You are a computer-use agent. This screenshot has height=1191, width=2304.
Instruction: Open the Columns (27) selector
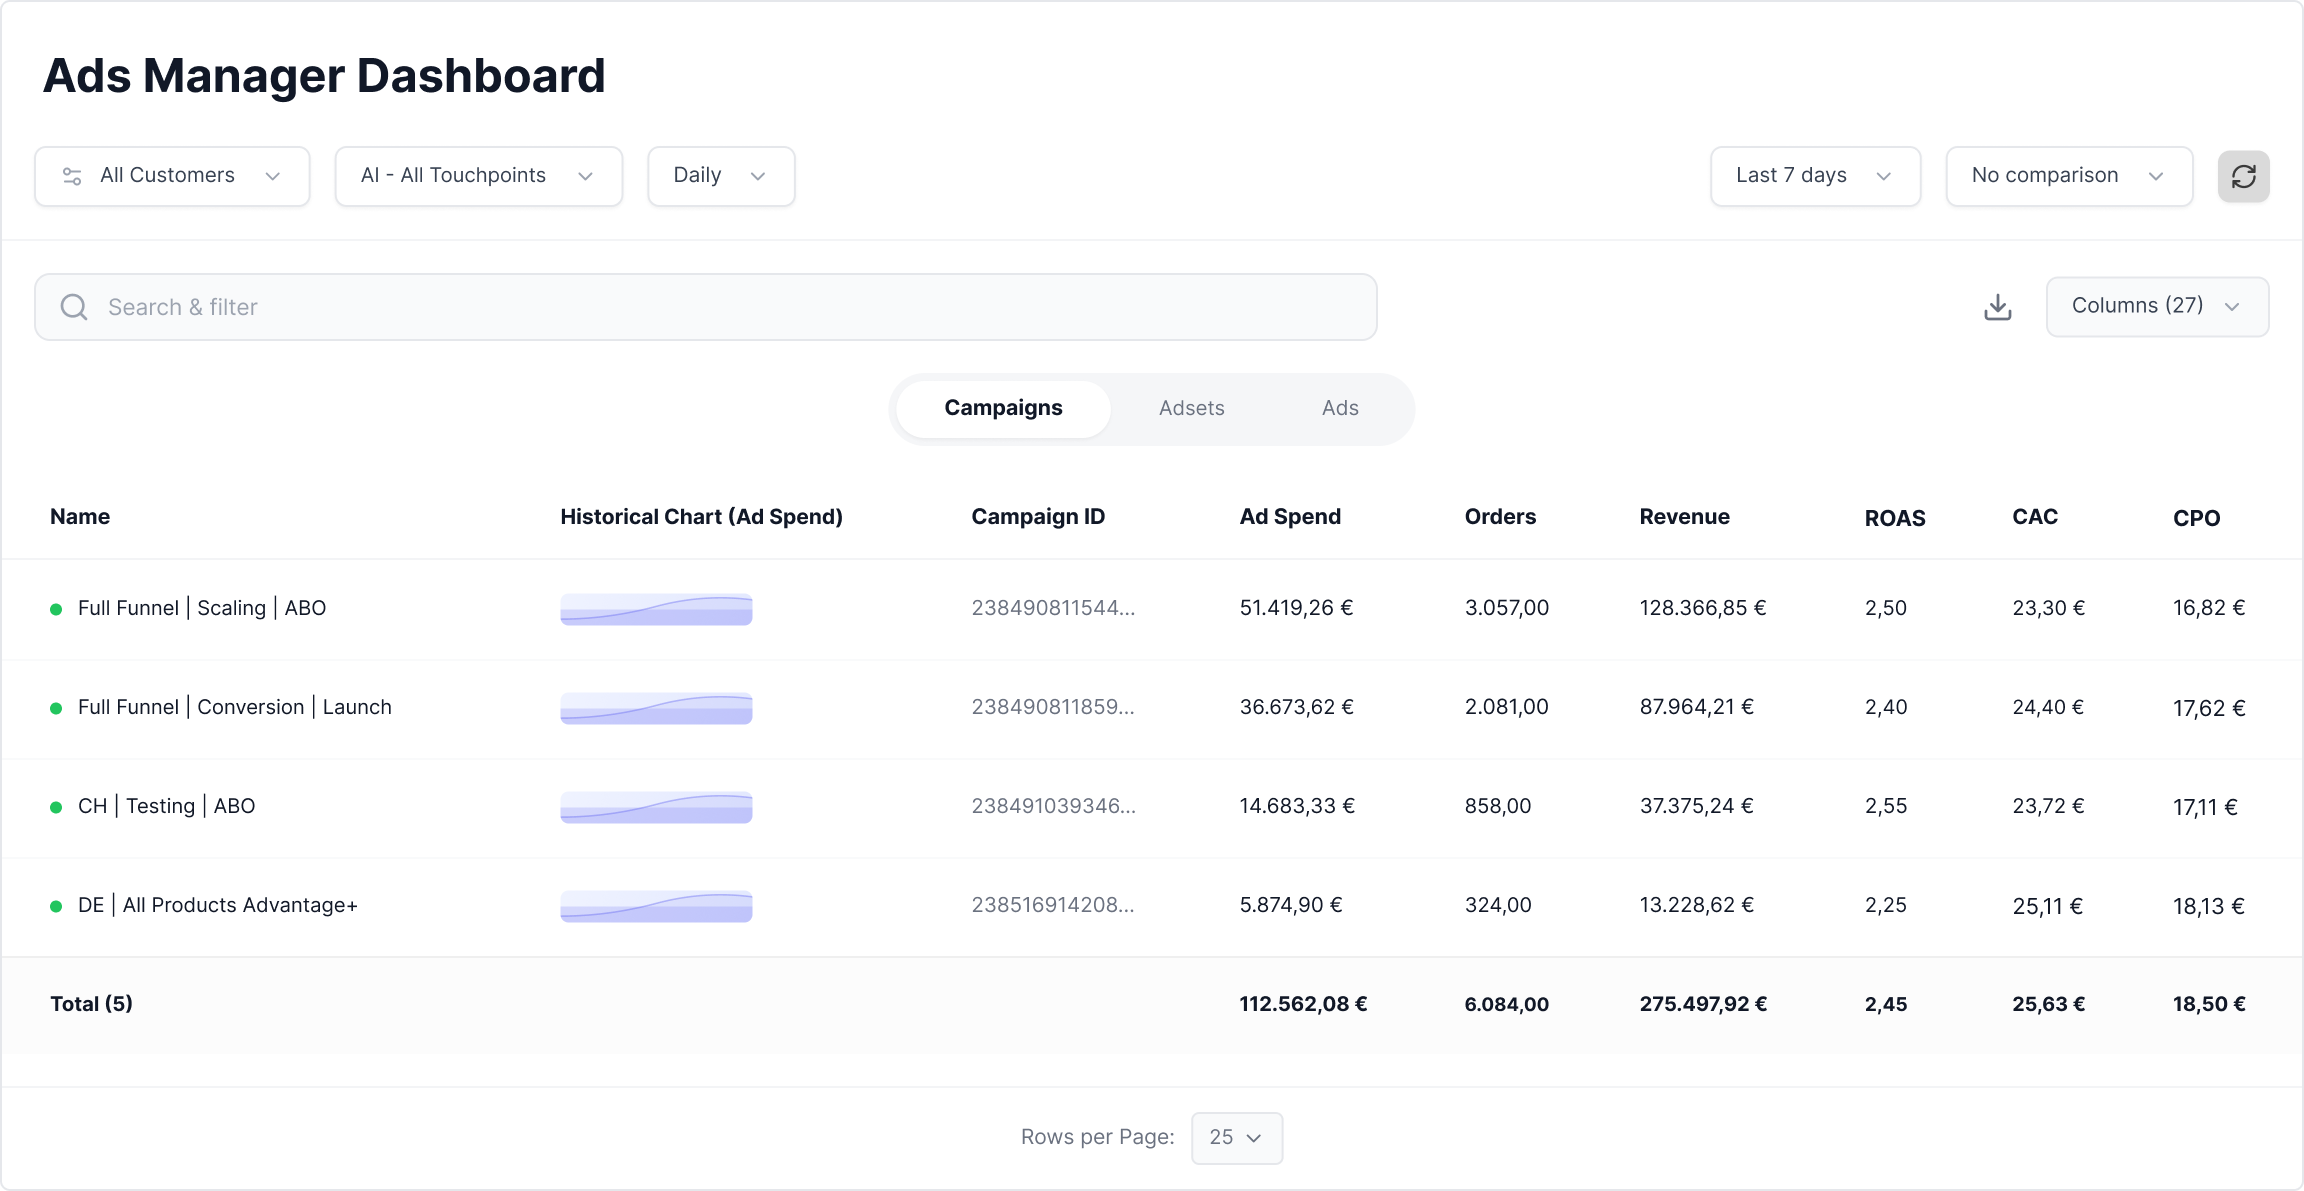pyautogui.click(x=2156, y=307)
